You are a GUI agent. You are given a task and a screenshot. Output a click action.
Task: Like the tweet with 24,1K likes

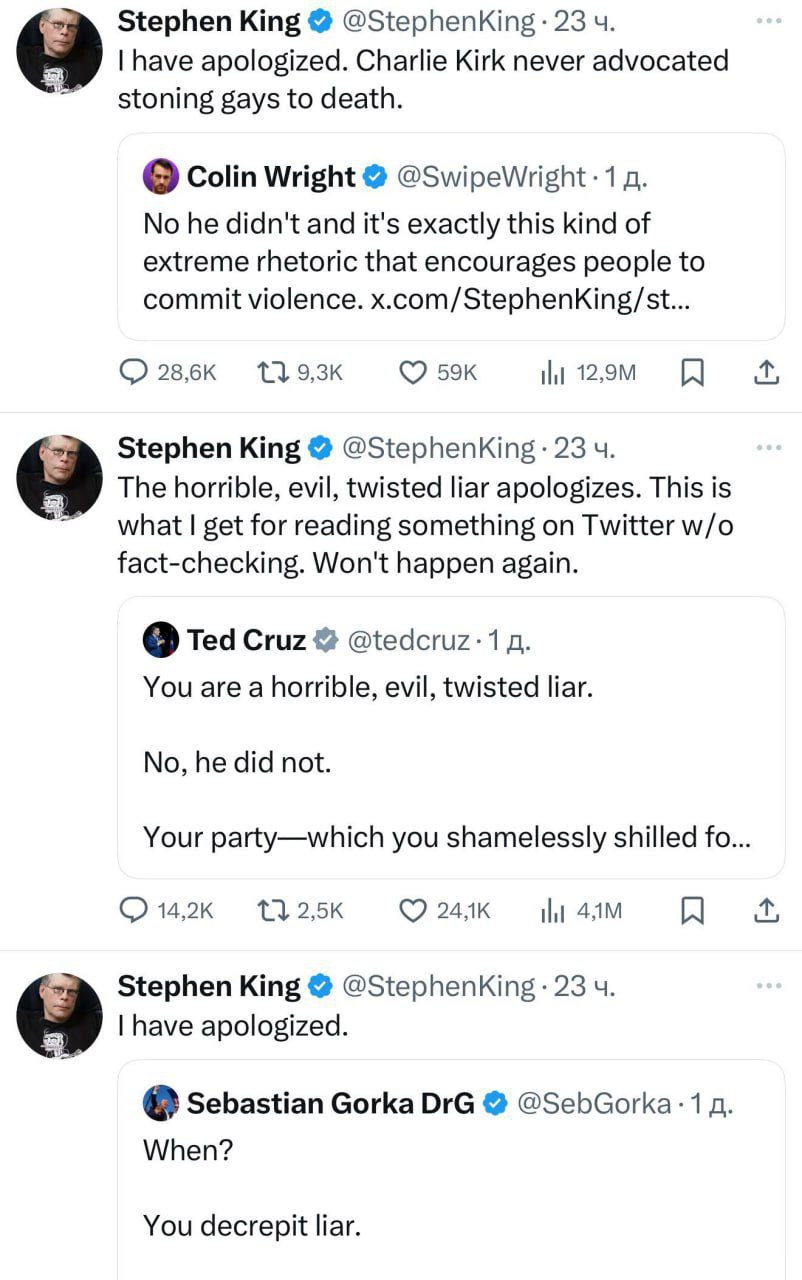pos(413,910)
